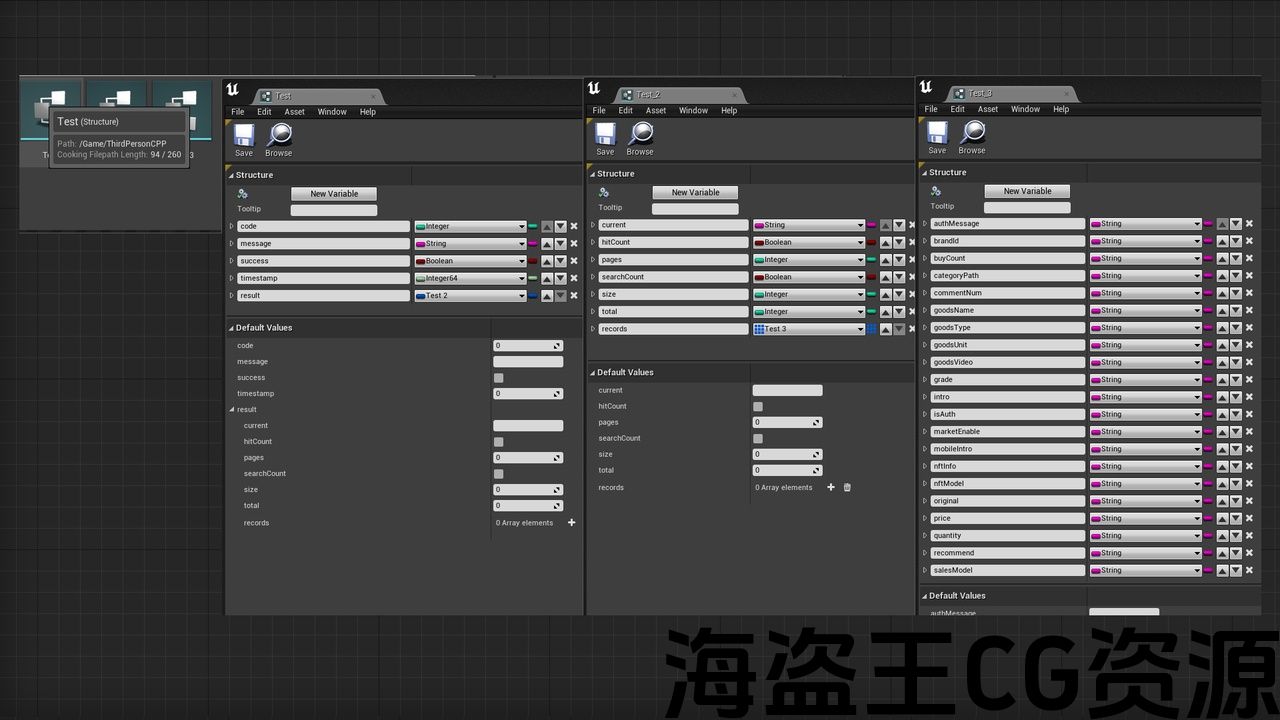The width and height of the screenshot is (1280, 720).
Task: Click the Save icon in the Test_3 window
Action: click(x=937, y=133)
